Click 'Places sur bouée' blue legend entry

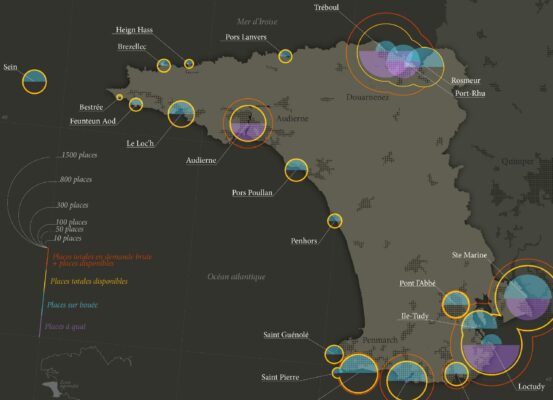(72, 305)
